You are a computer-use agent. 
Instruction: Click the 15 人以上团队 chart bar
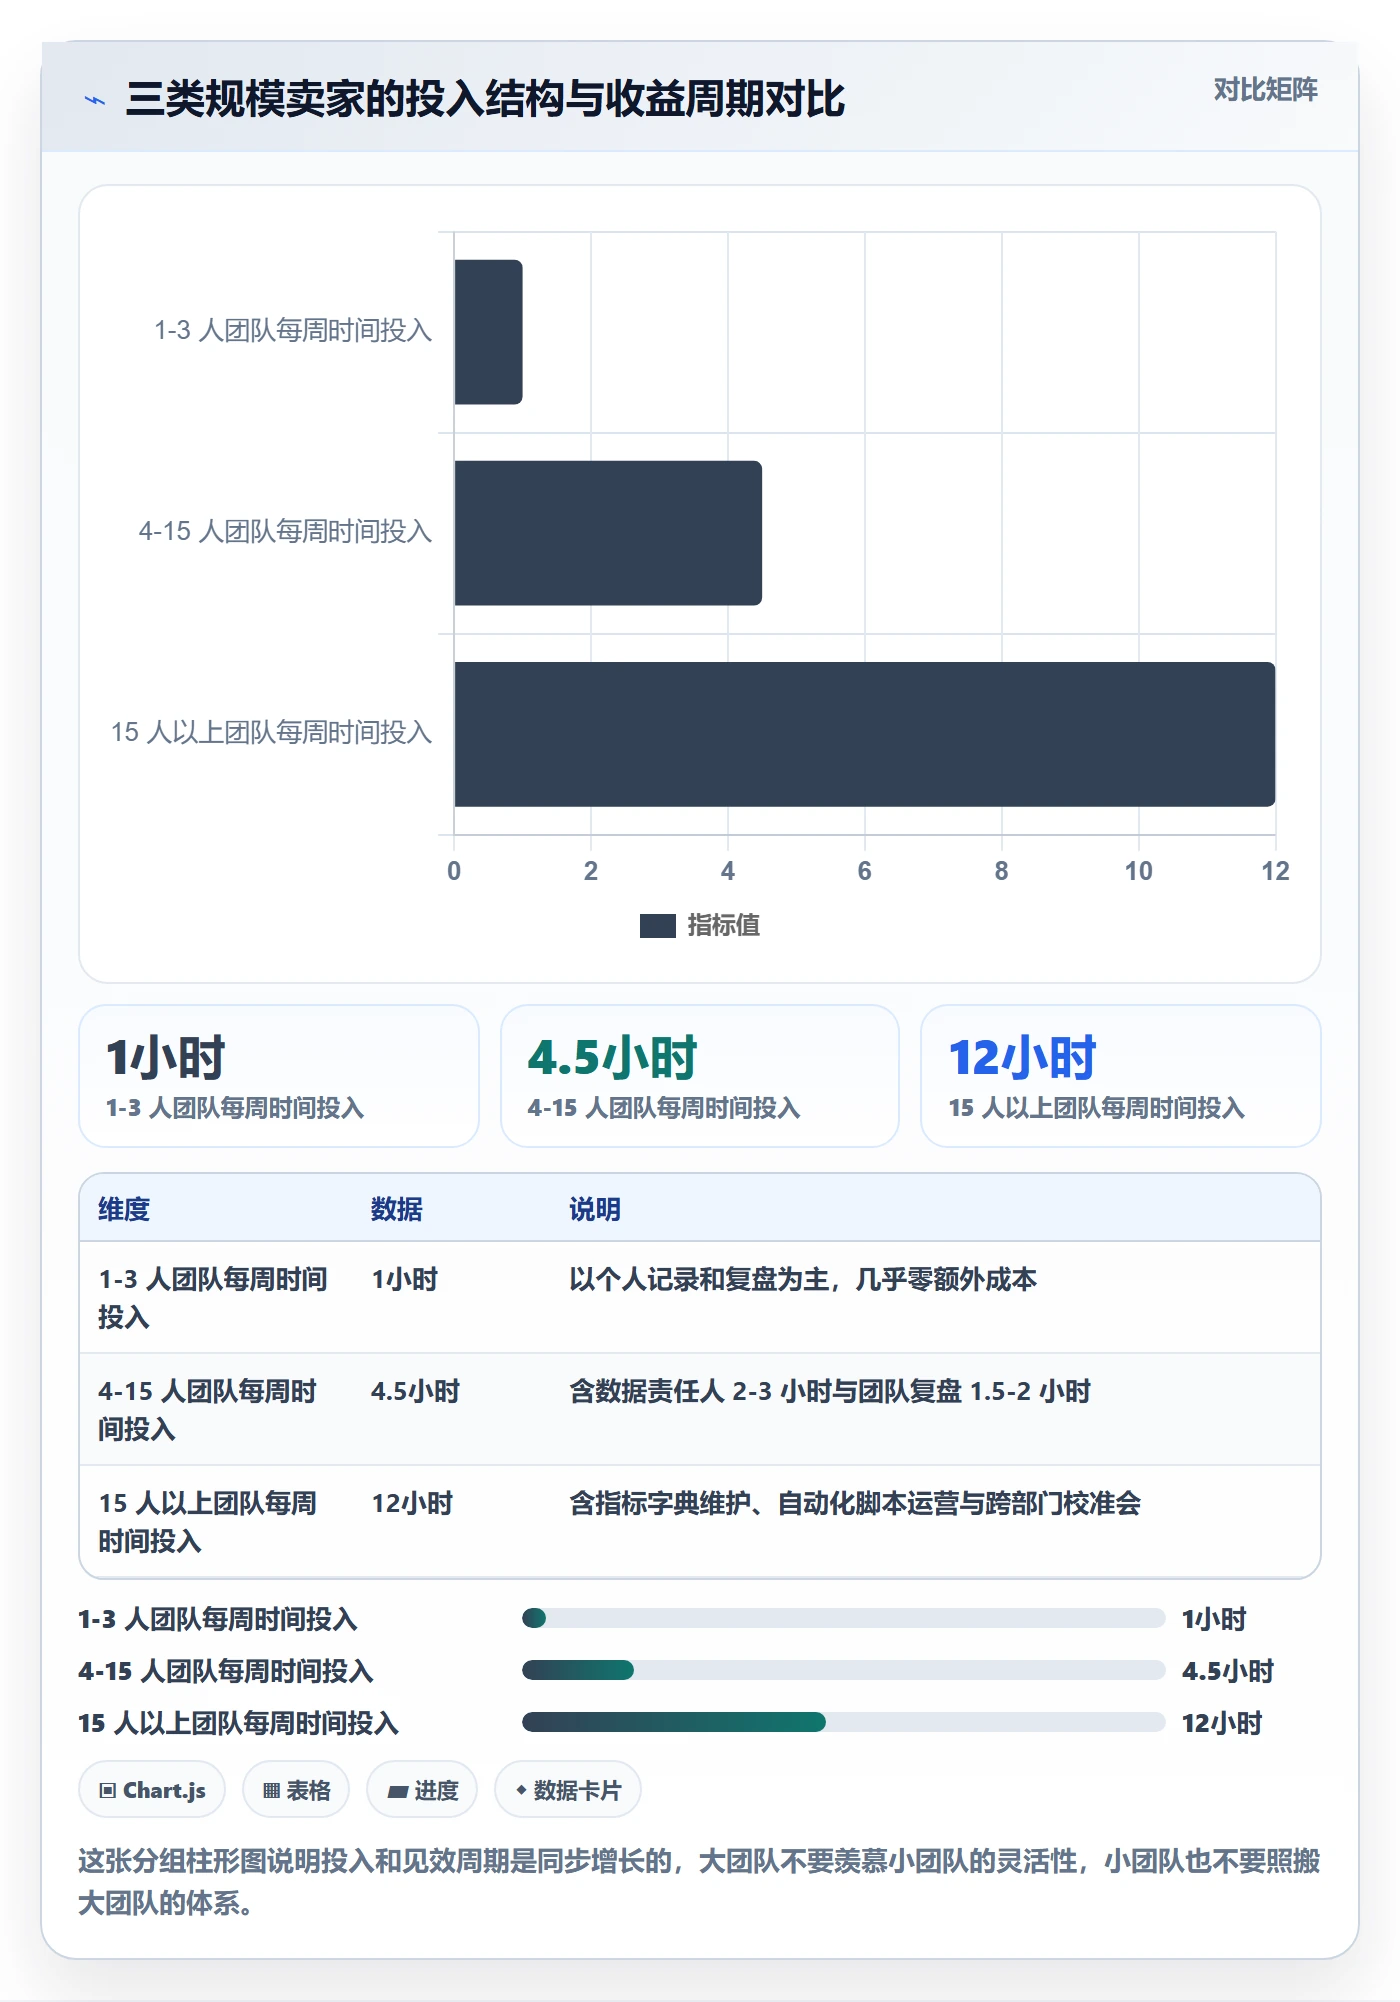(x=865, y=734)
